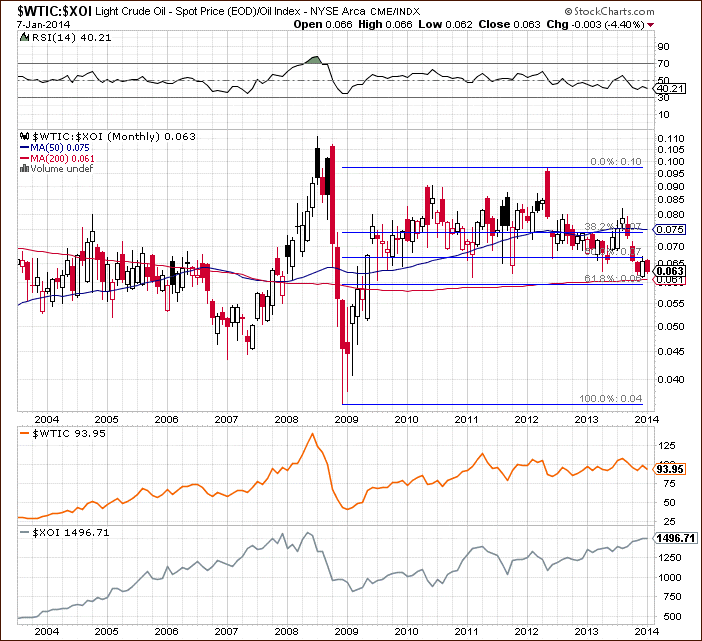Click the small RSI legend icon
702x641 pixels.
click(x=25, y=38)
